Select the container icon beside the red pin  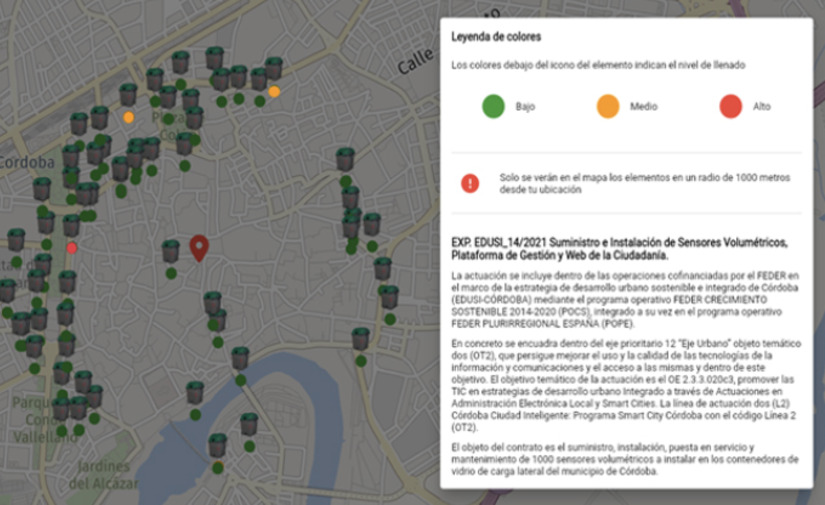(x=171, y=251)
